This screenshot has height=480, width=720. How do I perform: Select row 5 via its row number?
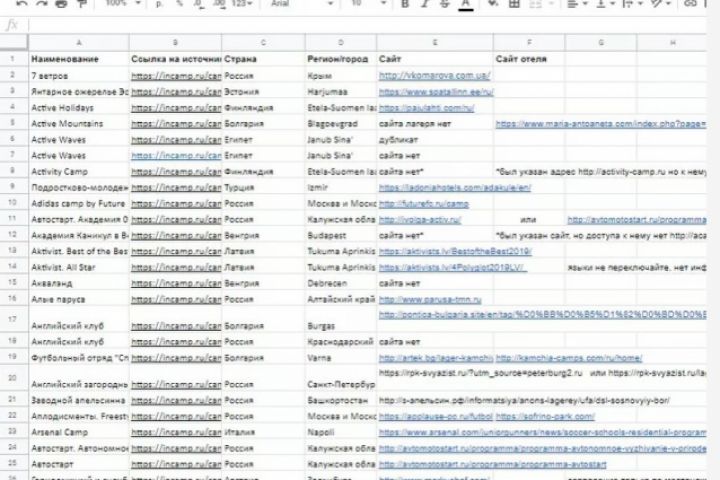point(13,123)
